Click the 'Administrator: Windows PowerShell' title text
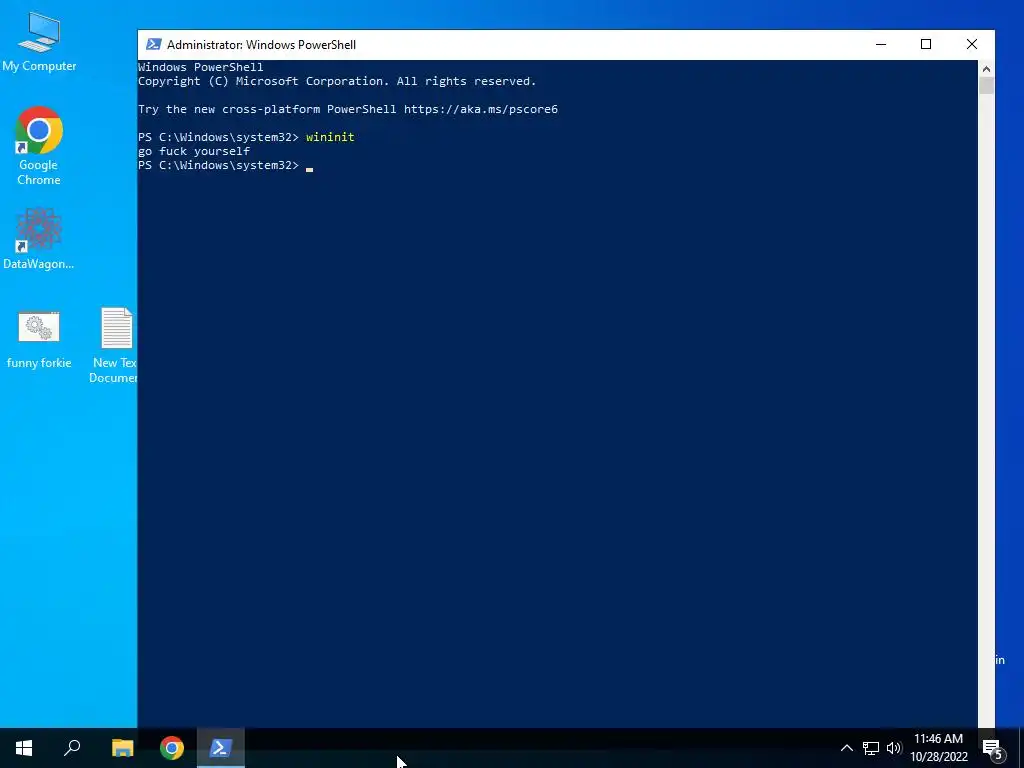 click(x=261, y=44)
